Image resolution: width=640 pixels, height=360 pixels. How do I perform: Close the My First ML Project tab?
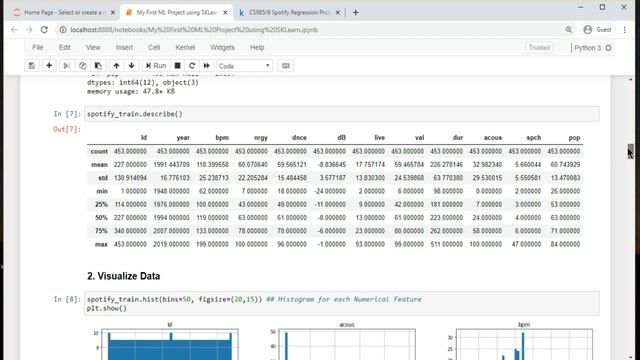point(225,13)
